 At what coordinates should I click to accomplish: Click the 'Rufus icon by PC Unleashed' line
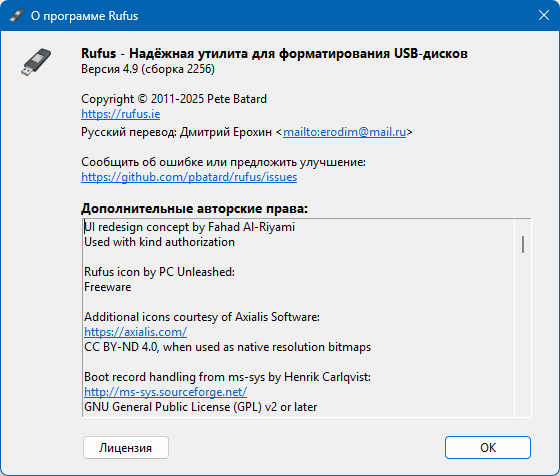click(x=160, y=272)
